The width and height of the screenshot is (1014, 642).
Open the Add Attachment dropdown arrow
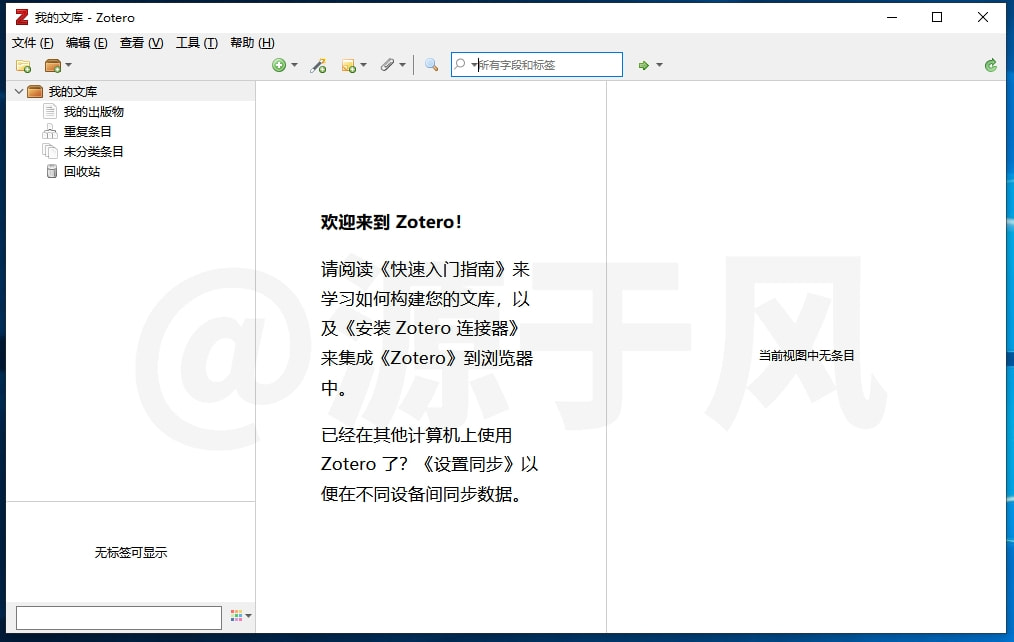[x=402, y=65]
